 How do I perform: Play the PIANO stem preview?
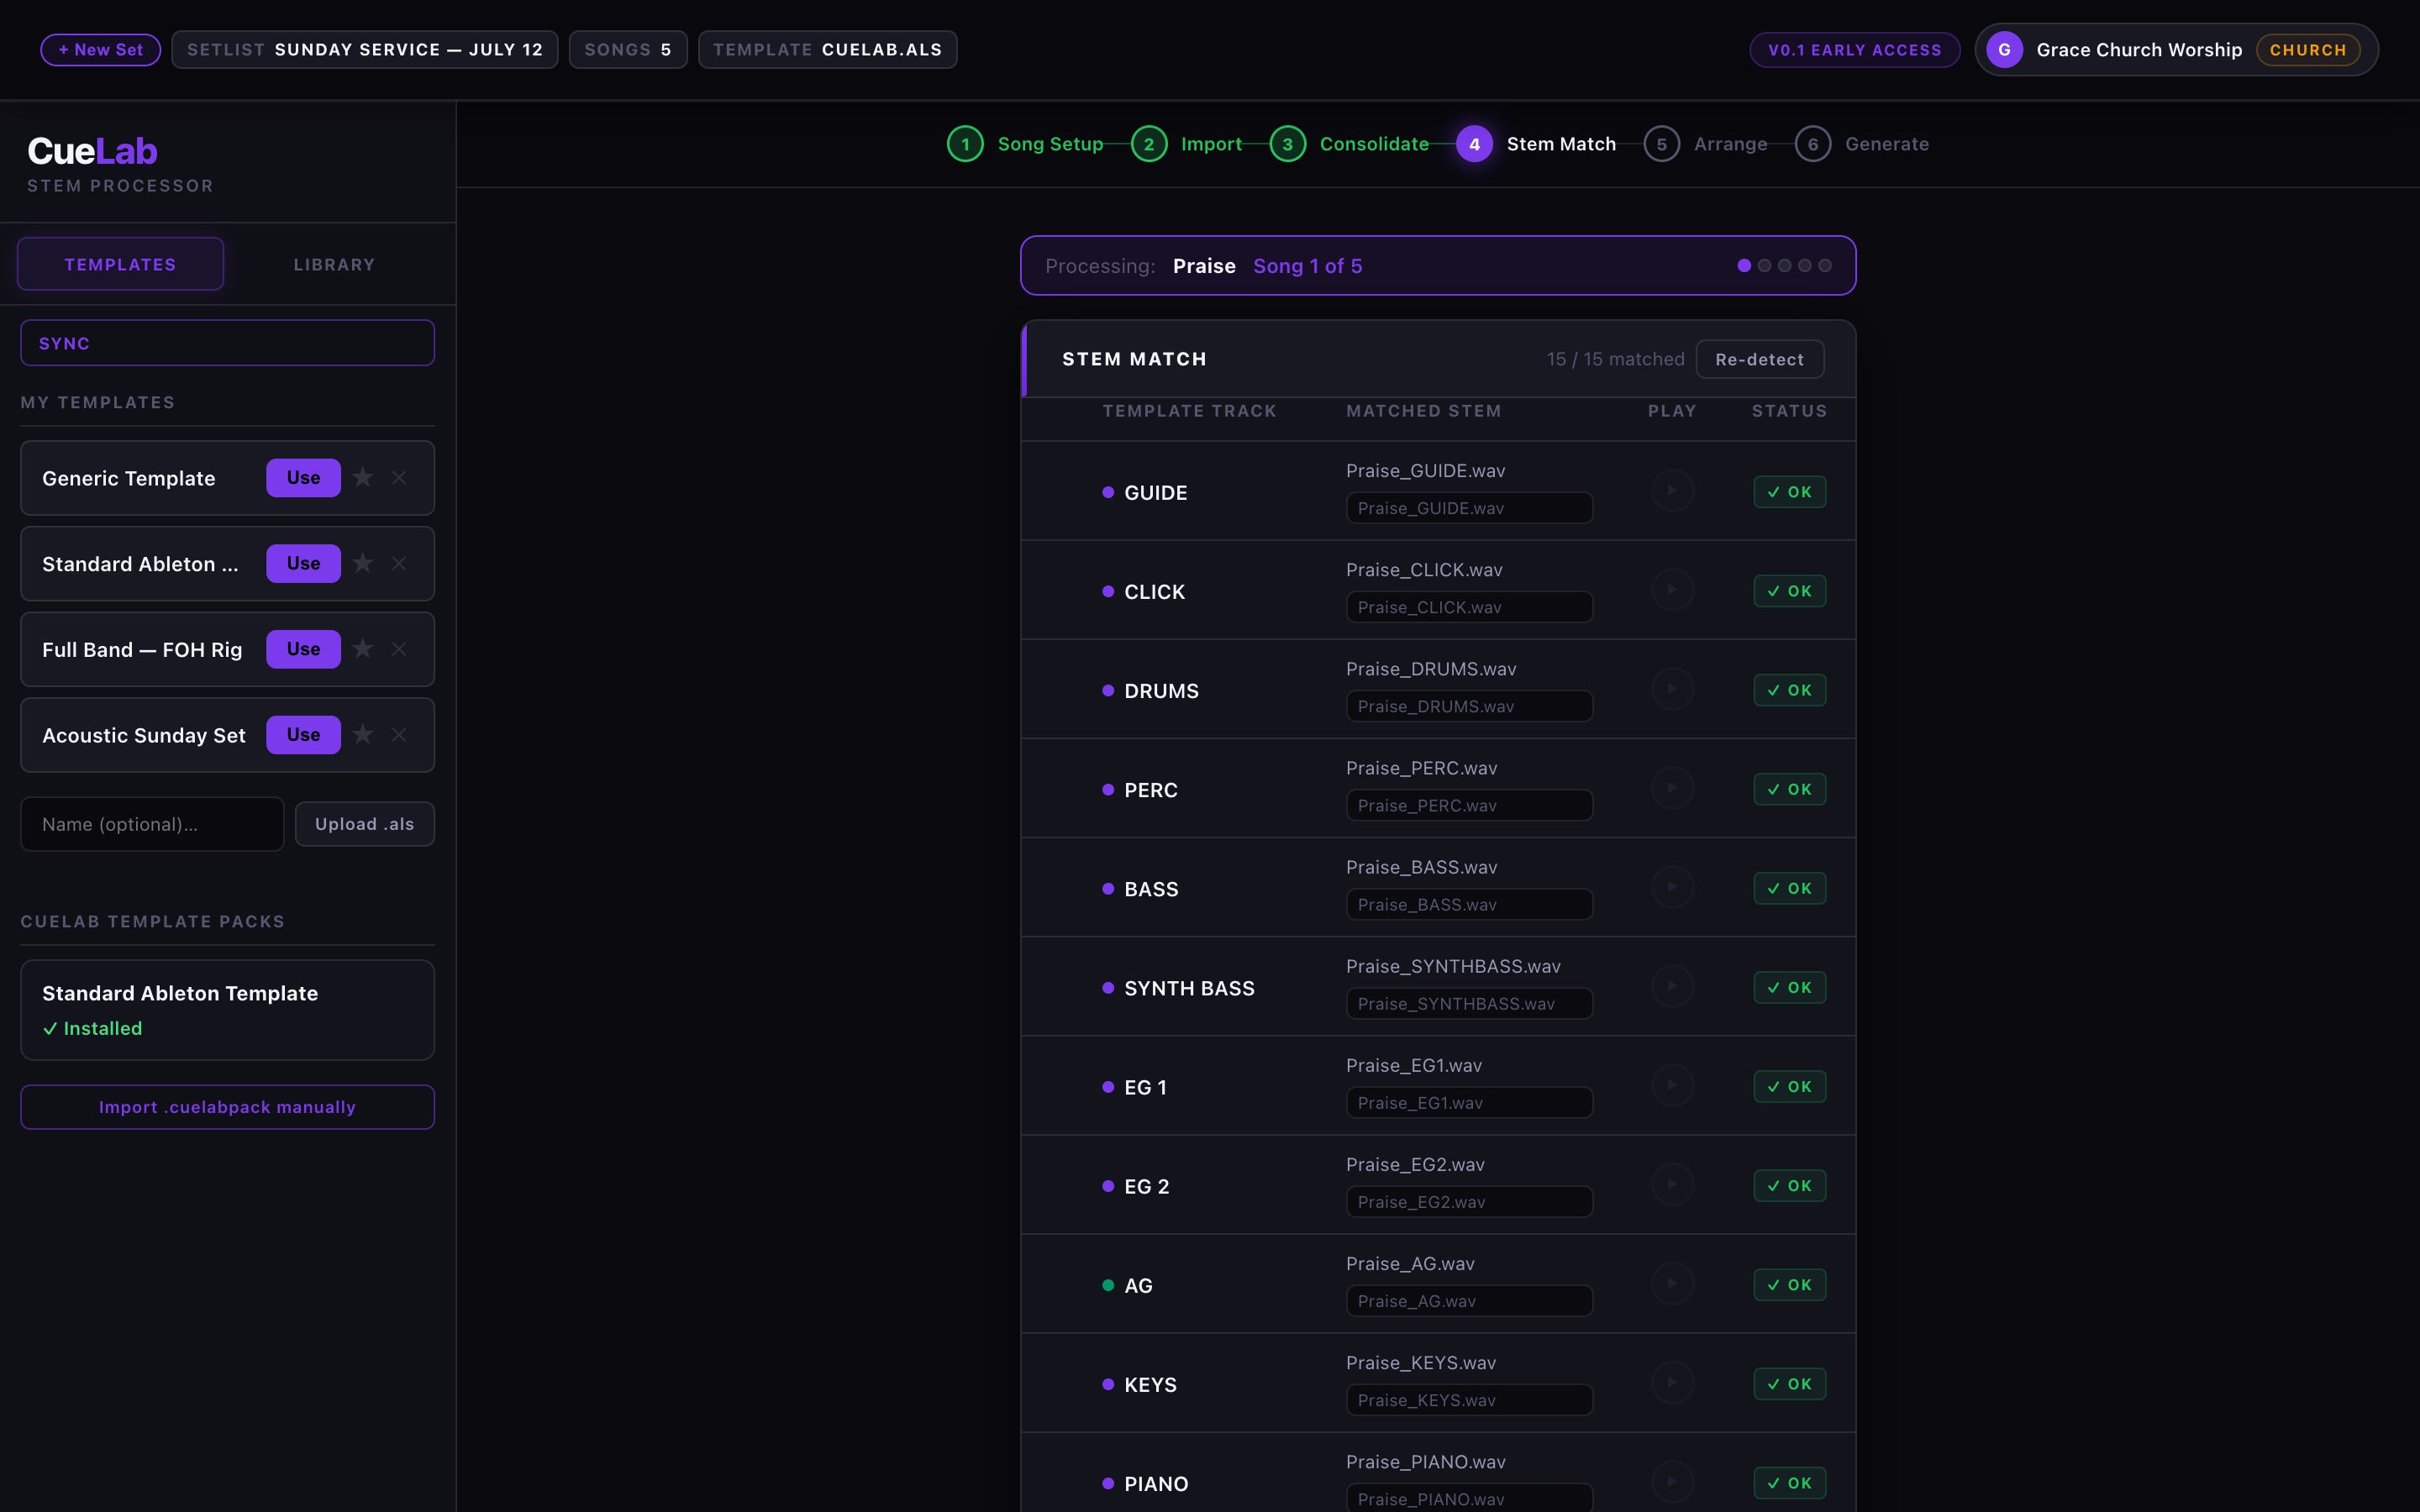(x=1672, y=1481)
